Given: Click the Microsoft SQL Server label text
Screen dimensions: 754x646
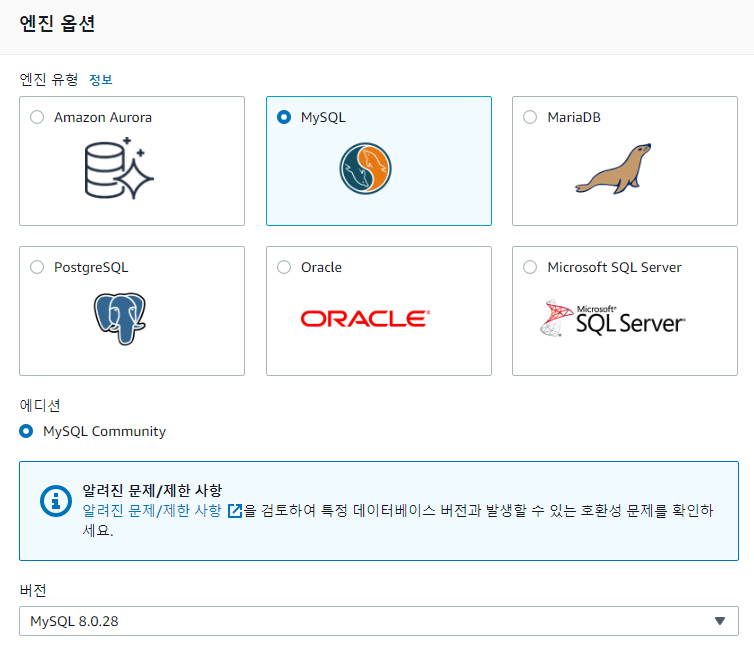Looking at the screenshot, I should point(615,267).
